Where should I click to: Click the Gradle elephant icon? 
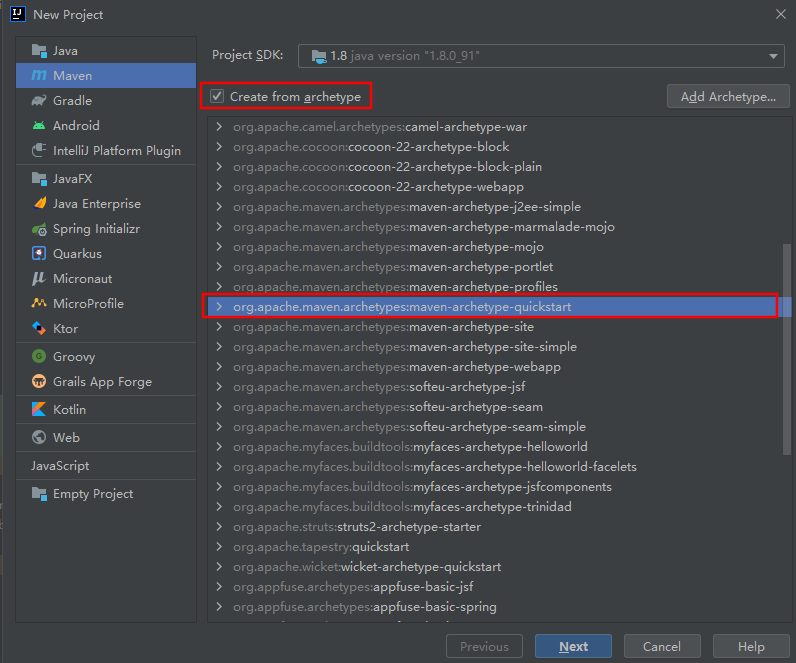click(x=39, y=101)
